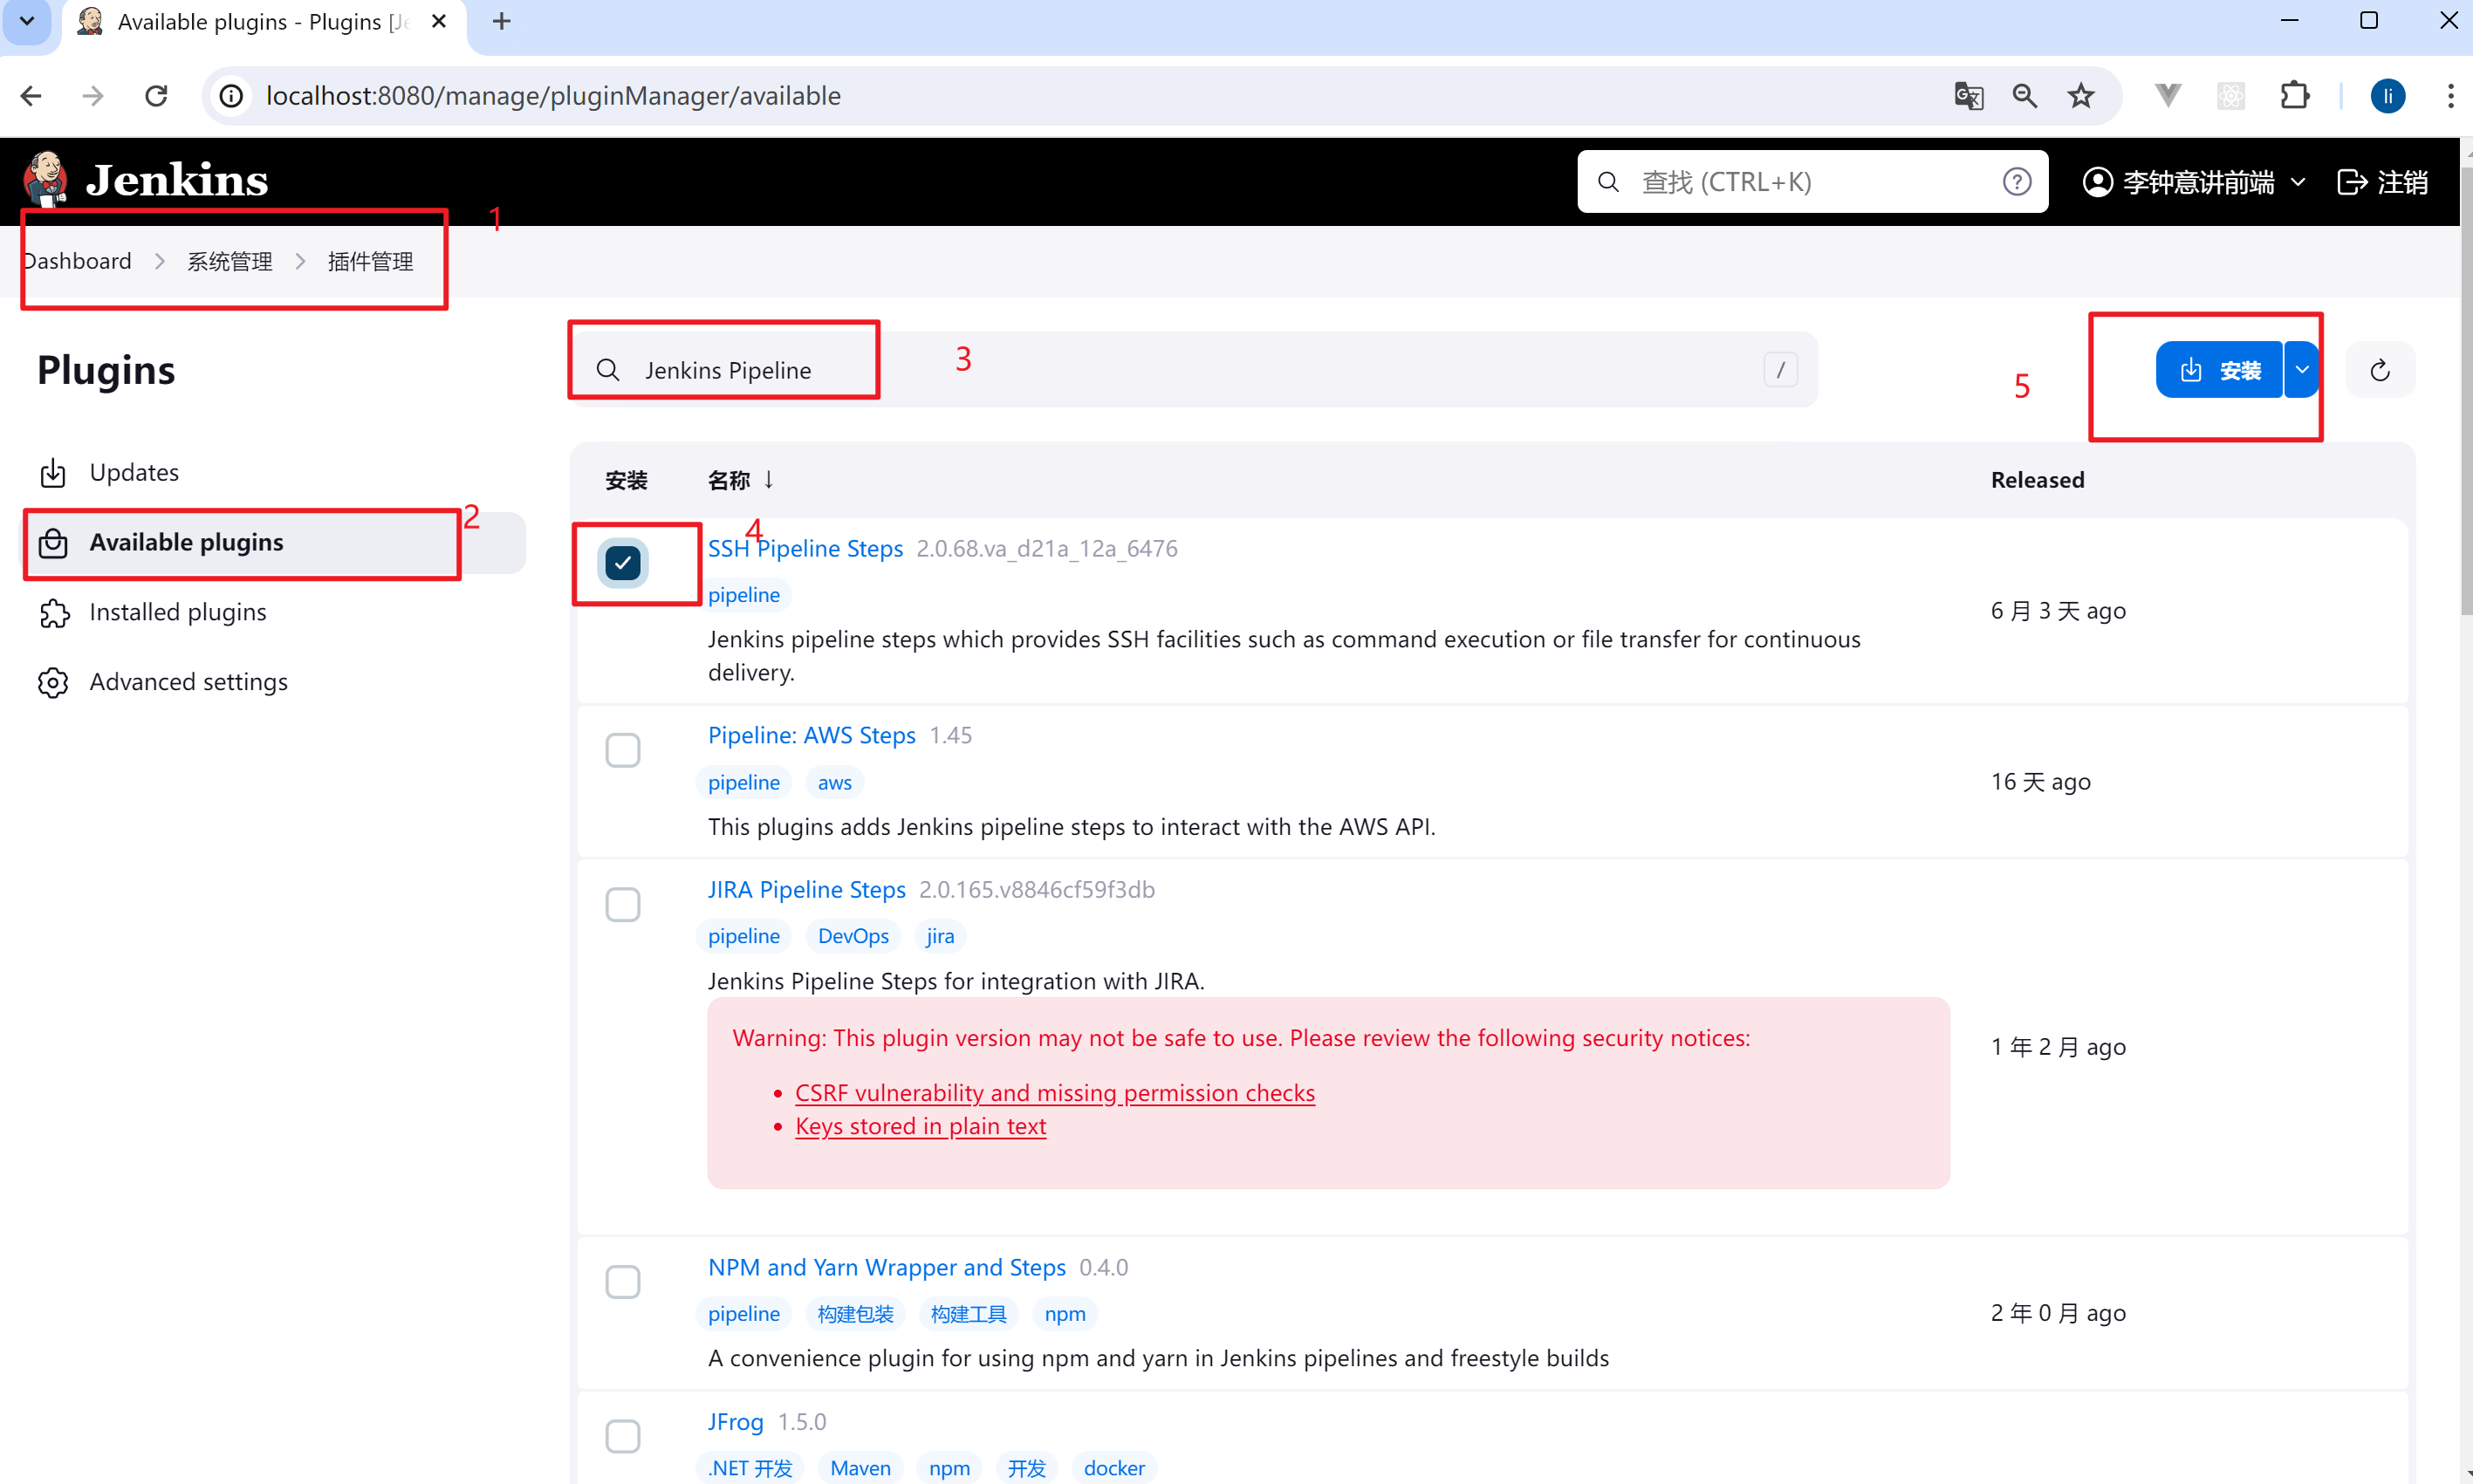
Task: Expand the 安装 button dropdown arrow
Action: coord(2302,370)
